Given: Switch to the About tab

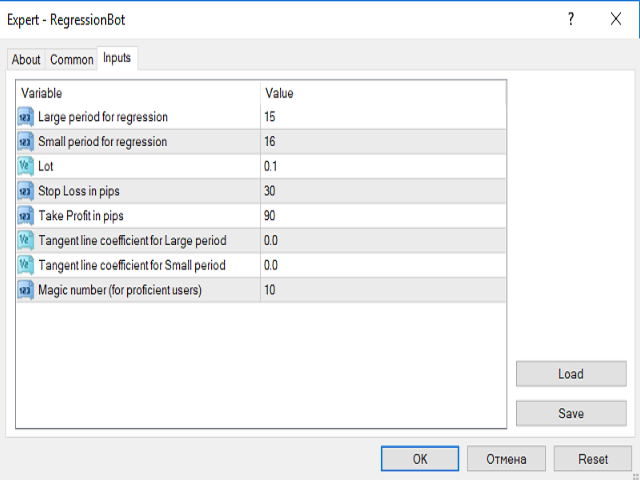Looking at the screenshot, I should pyautogui.click(x=26, y=60).
